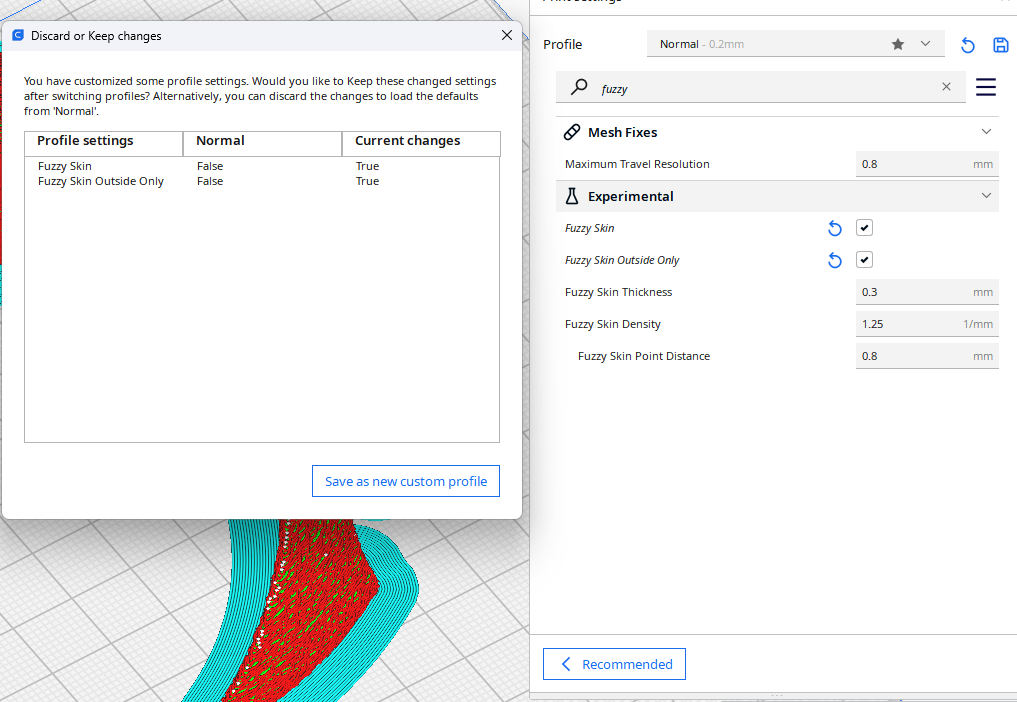Switch back to Recommended settings
Viewport: 1017px width, 702px height.
coord(614,664)
